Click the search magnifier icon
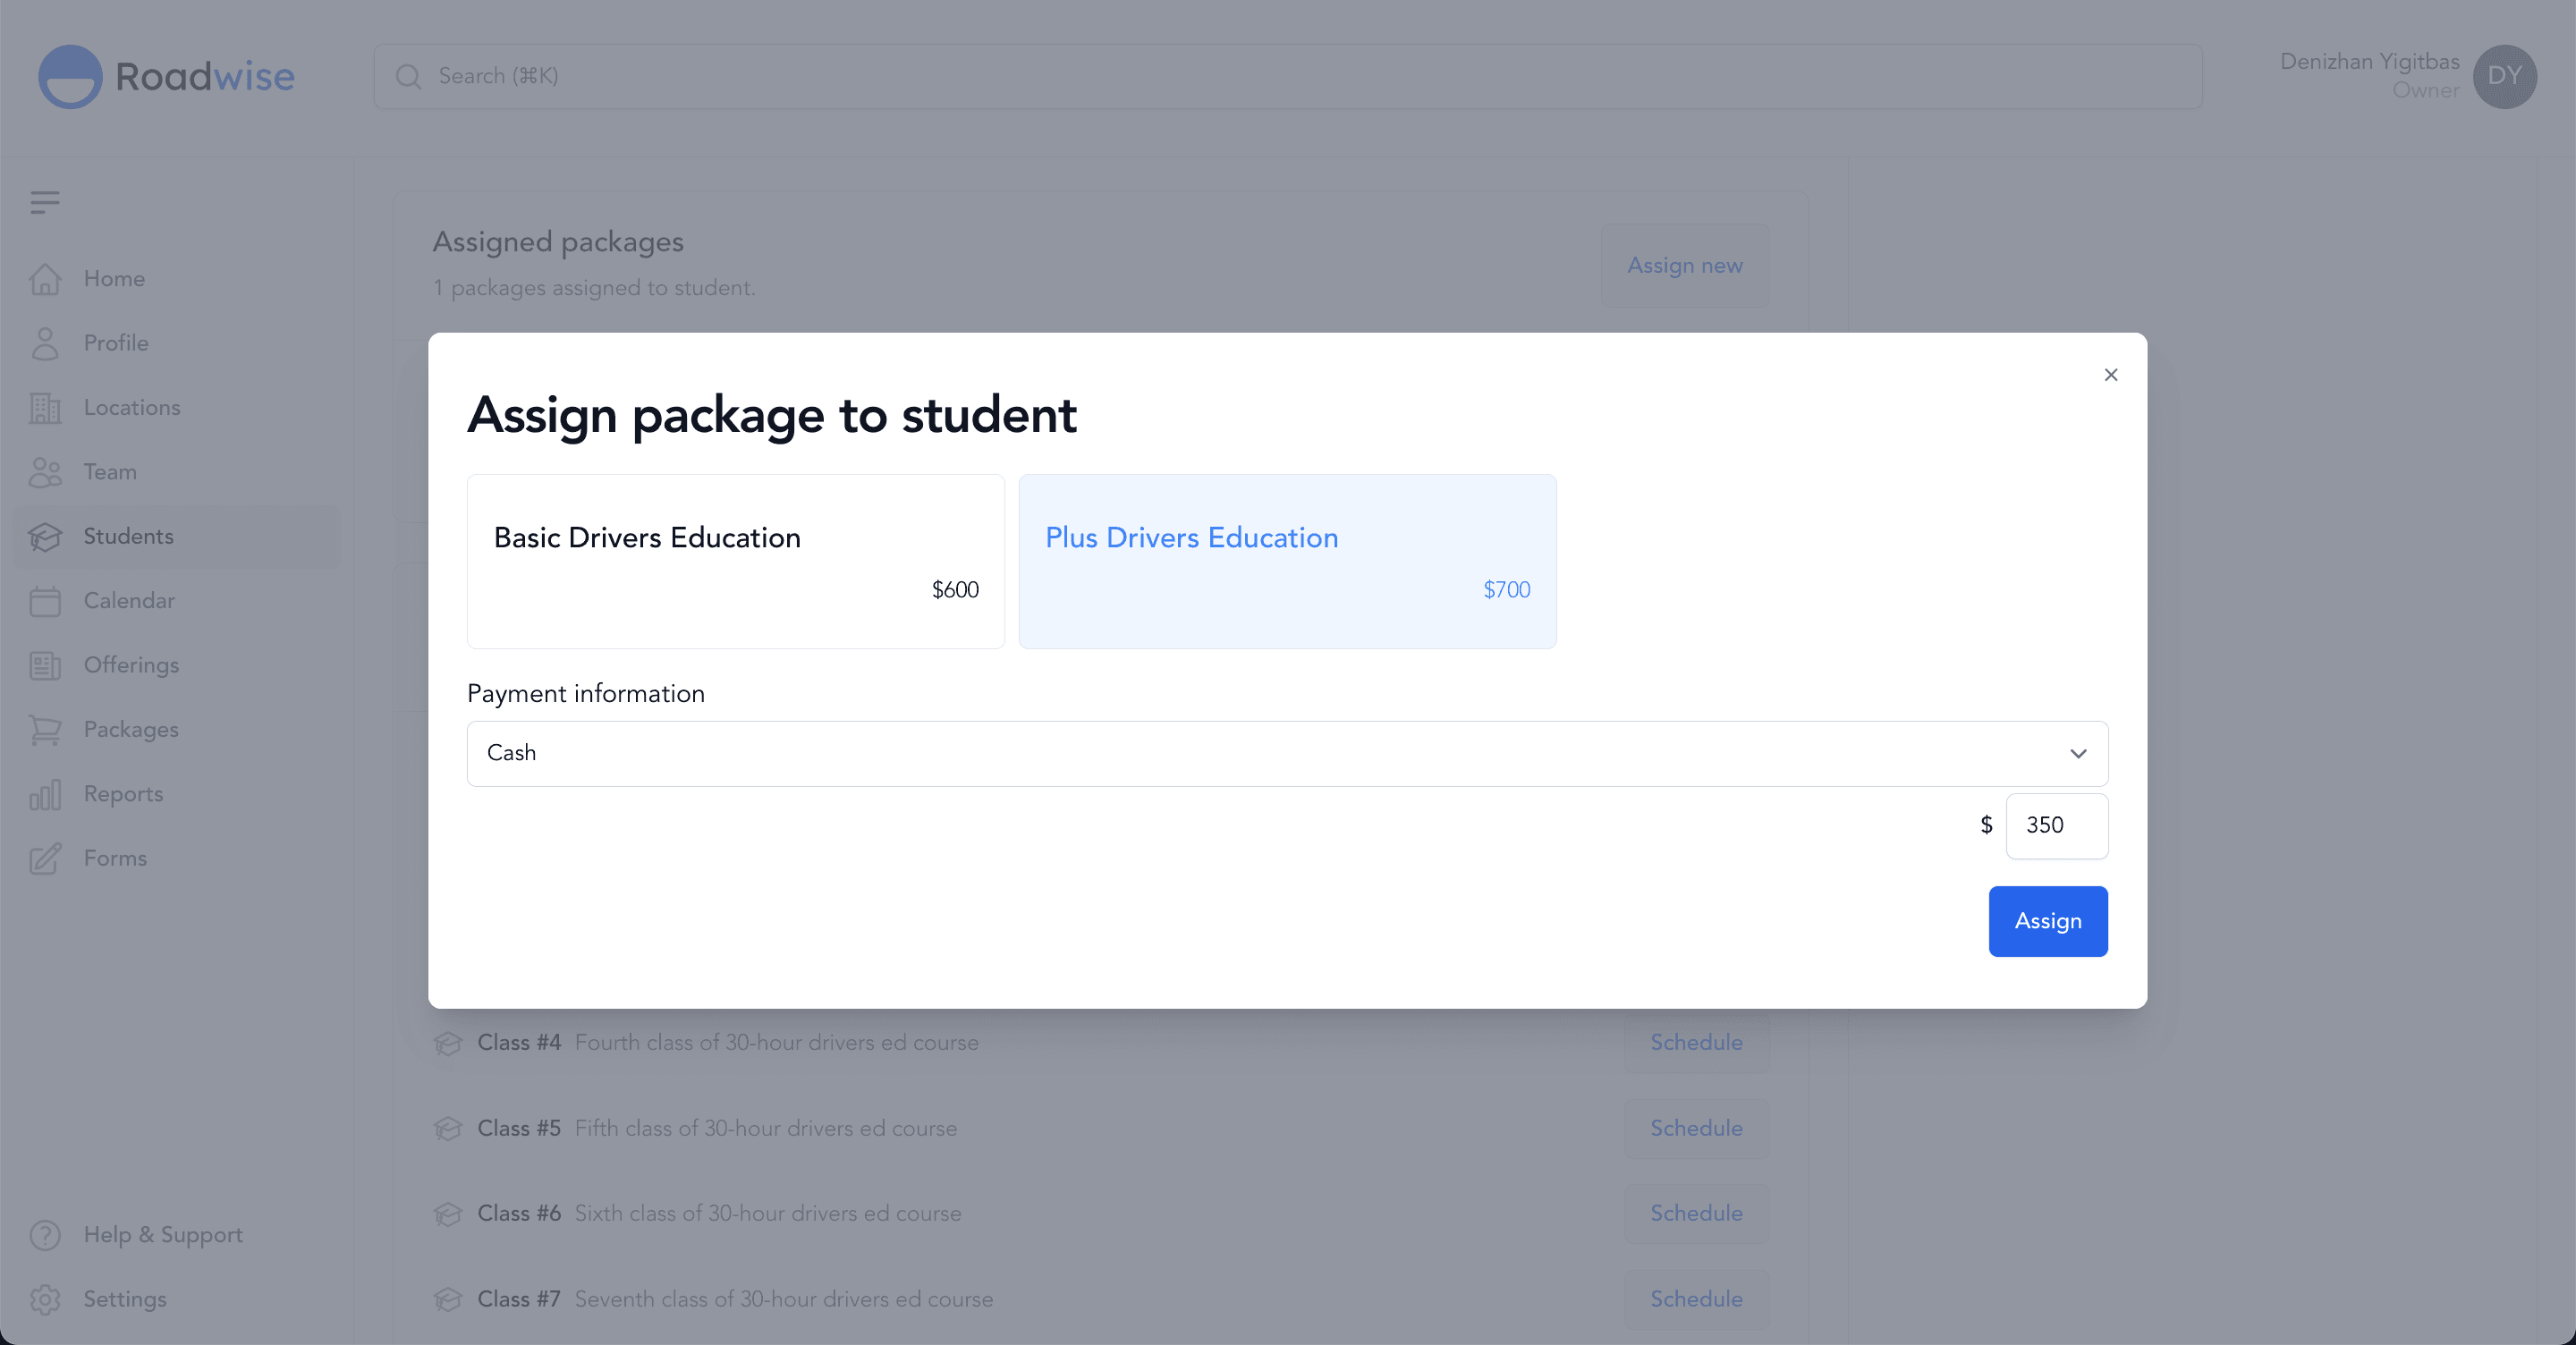 tap(408, 77)
